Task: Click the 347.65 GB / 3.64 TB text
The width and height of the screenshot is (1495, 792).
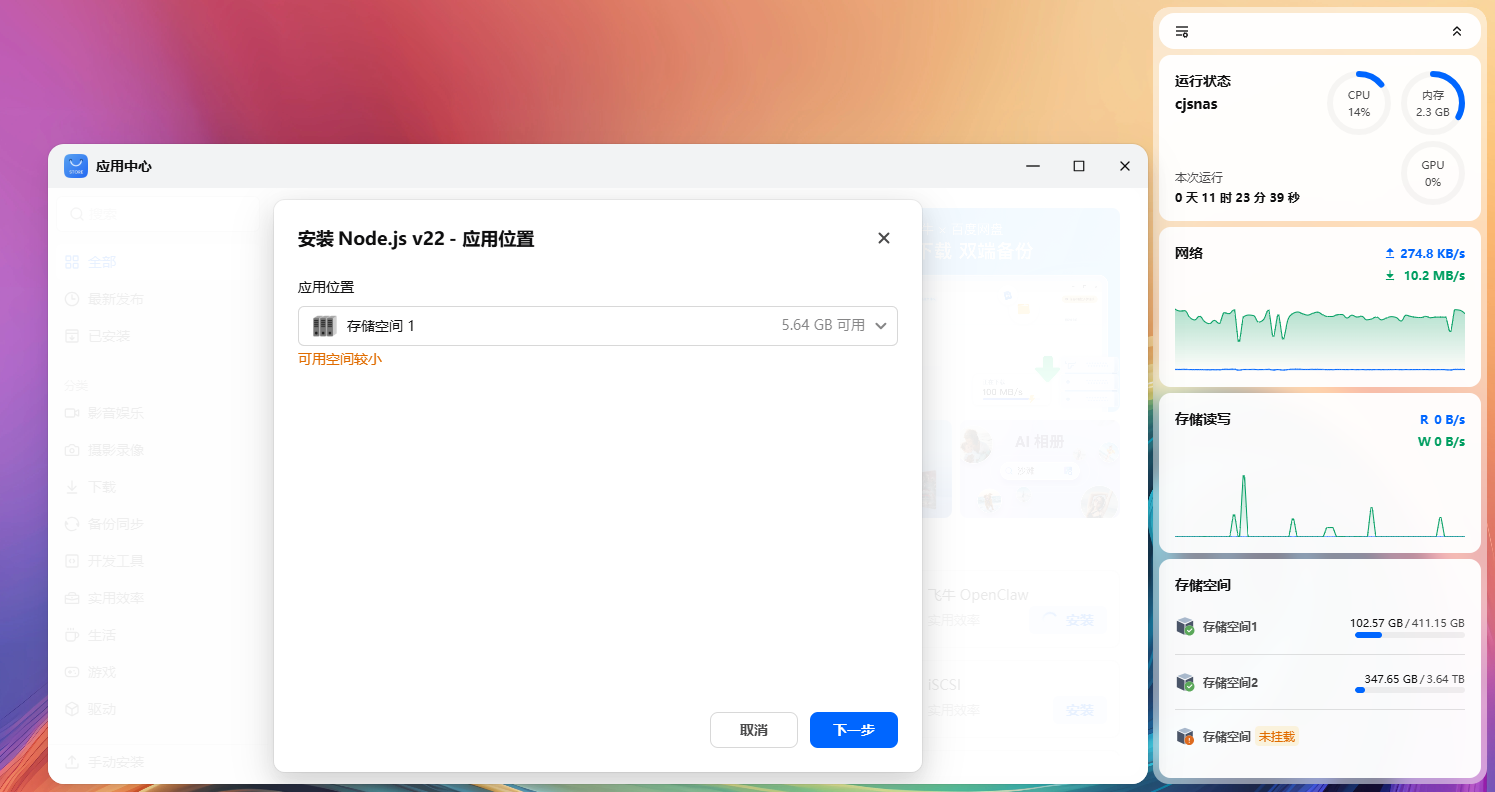Action: pyautogui.click(x=1414, y=679)
